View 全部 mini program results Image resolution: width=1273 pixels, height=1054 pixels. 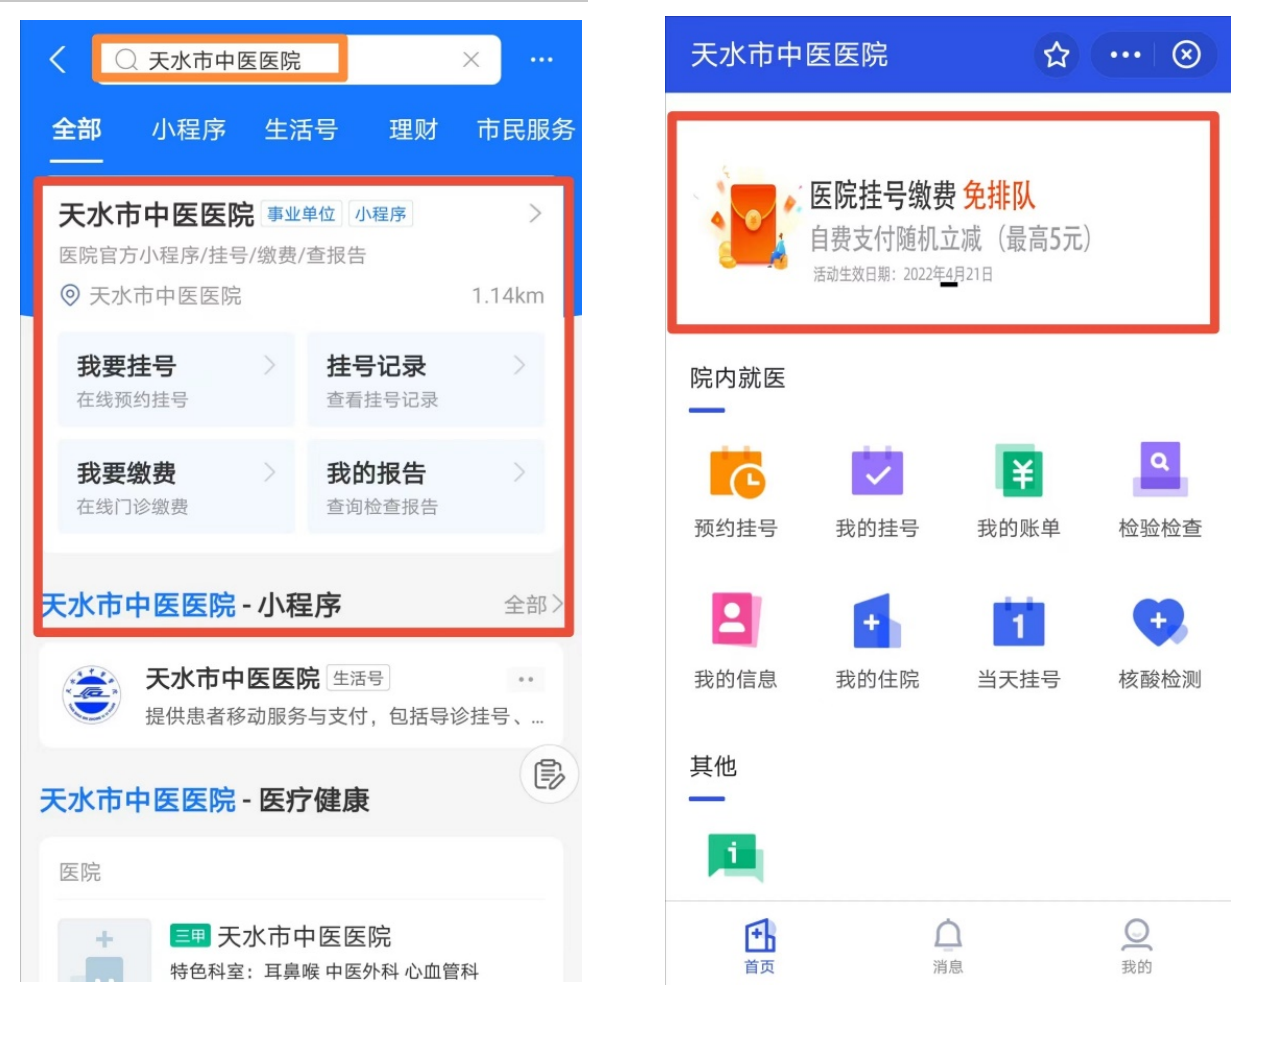point(533,605)
